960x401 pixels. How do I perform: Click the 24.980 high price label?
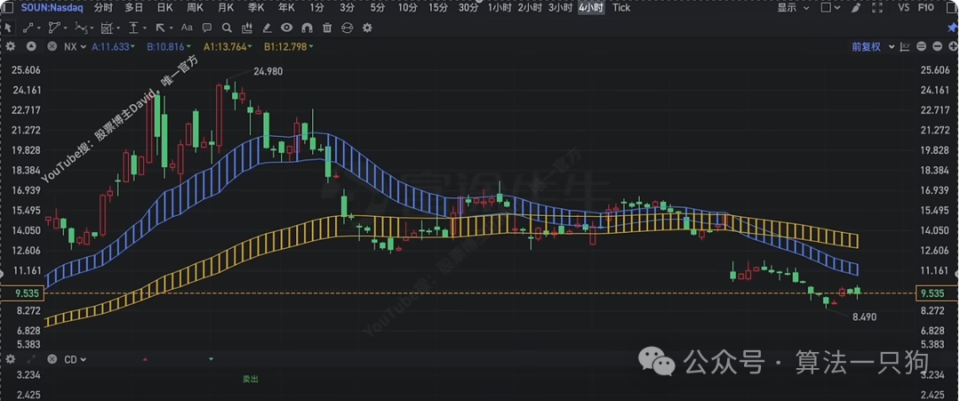(268, 72)
